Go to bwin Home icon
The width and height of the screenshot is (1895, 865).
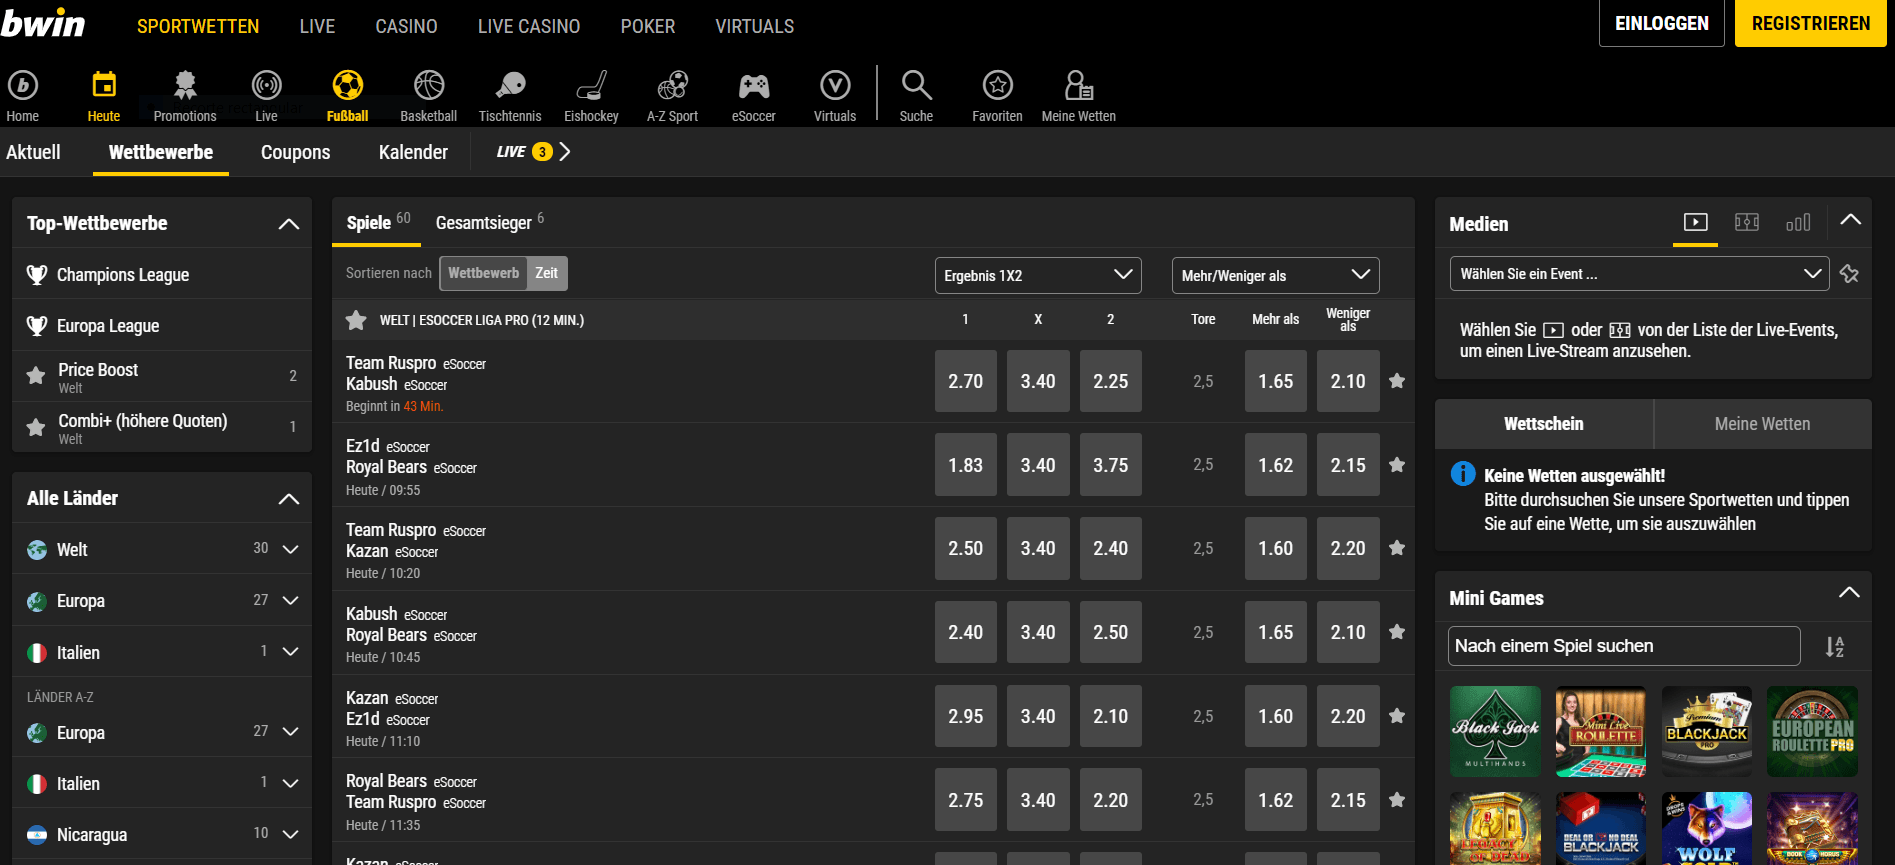tap(23, 86)
